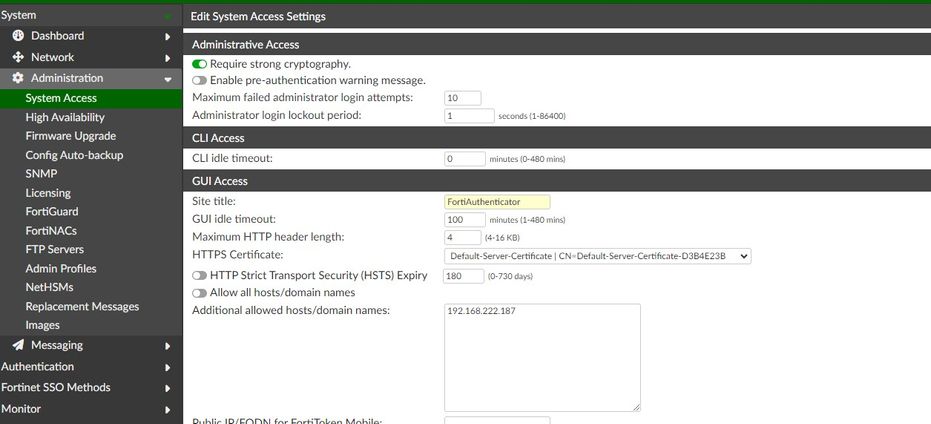This screenshot has height=424, width=931.
Task: Click the Messaging paper plane icon
Action: [x=18, y=345]
